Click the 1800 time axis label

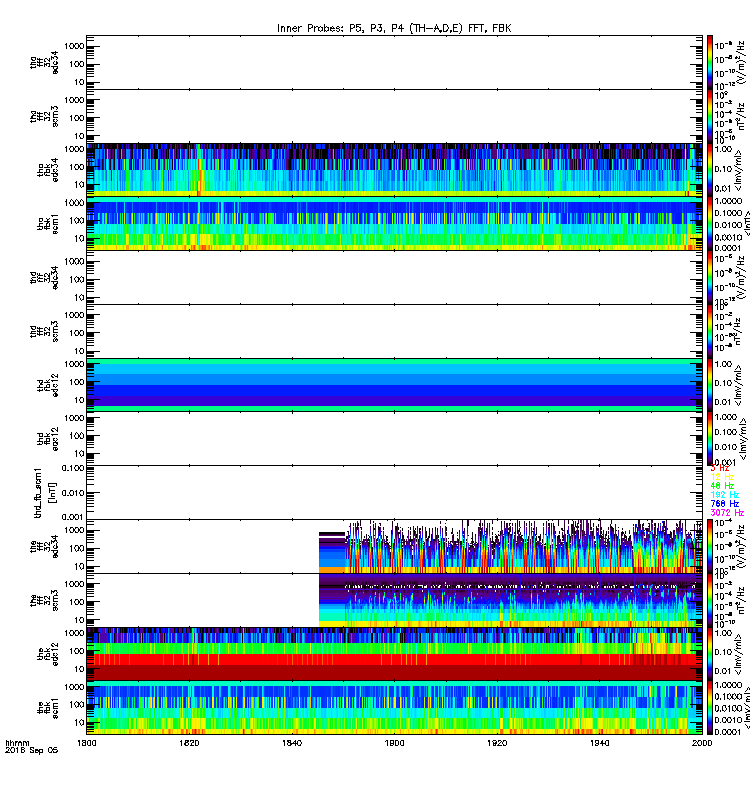87,743
